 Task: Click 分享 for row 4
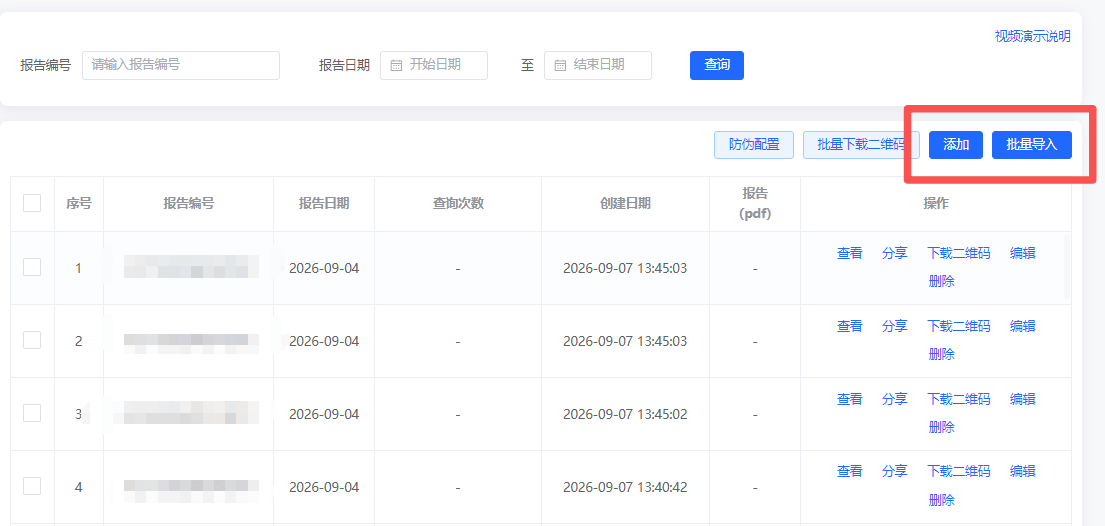(x=894, y=472)
